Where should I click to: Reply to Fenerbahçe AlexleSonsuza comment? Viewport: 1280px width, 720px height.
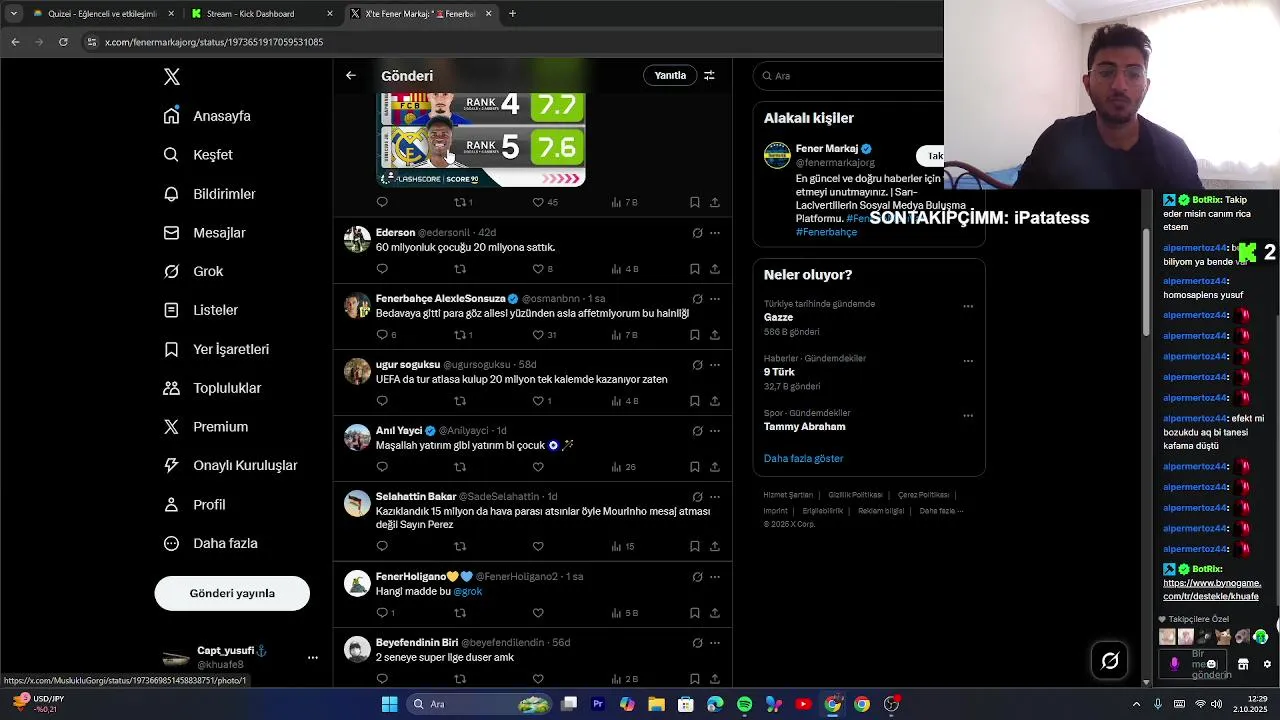(382, 335)
